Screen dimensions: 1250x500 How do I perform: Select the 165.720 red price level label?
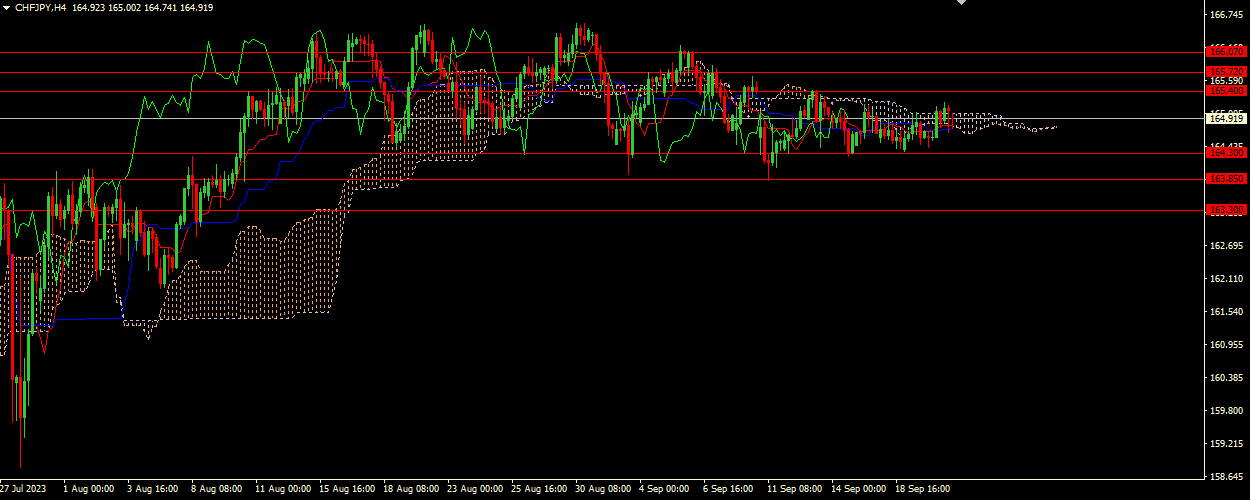coord(1226,72)
